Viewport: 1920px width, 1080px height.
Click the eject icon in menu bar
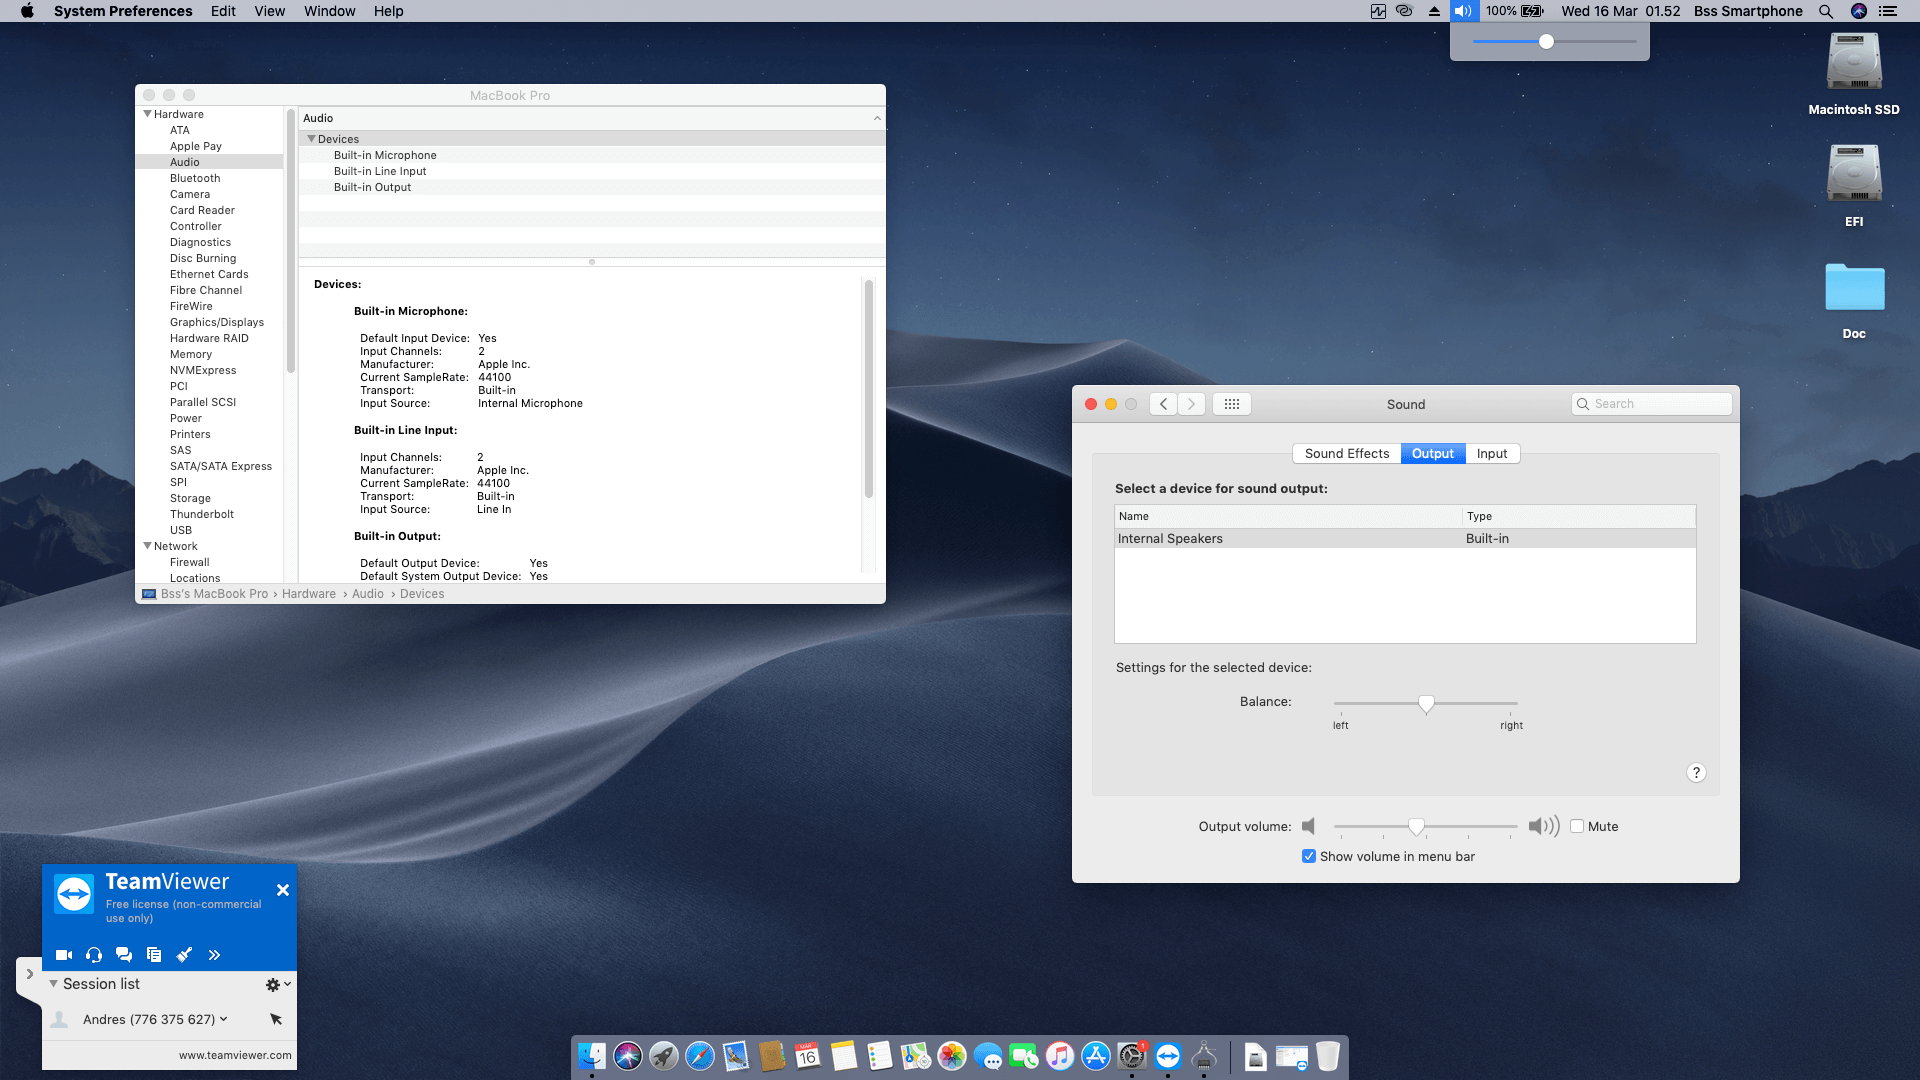pyautogui.click(x=1434, y=11)
